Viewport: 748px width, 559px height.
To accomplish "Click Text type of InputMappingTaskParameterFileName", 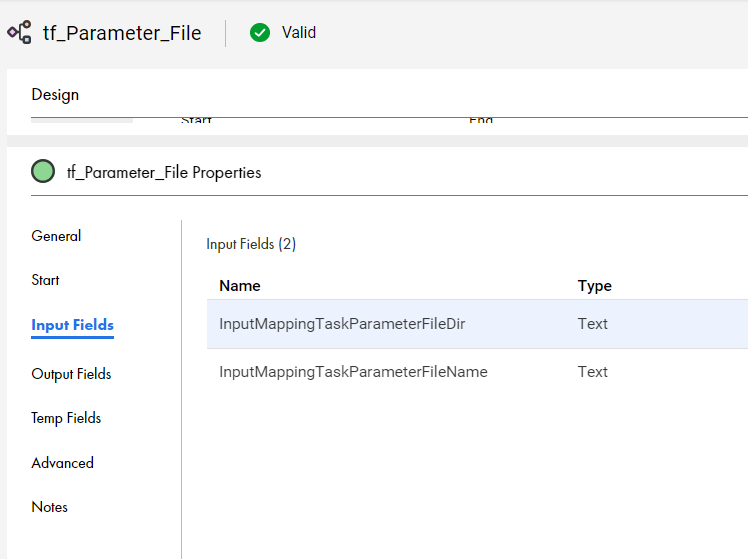I will 592,372.
